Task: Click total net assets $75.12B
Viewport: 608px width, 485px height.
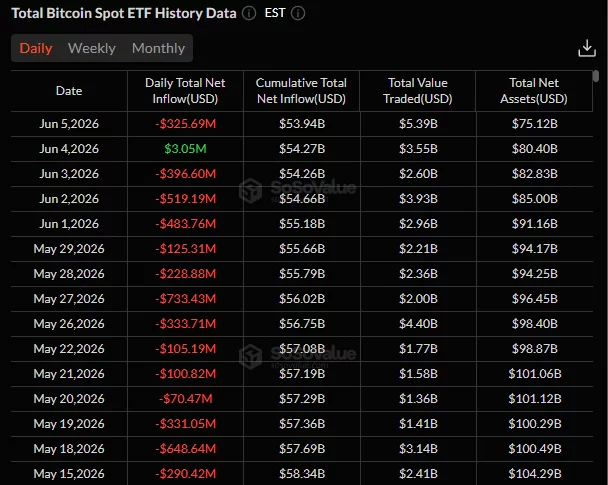Action: [x=535, y=124]
